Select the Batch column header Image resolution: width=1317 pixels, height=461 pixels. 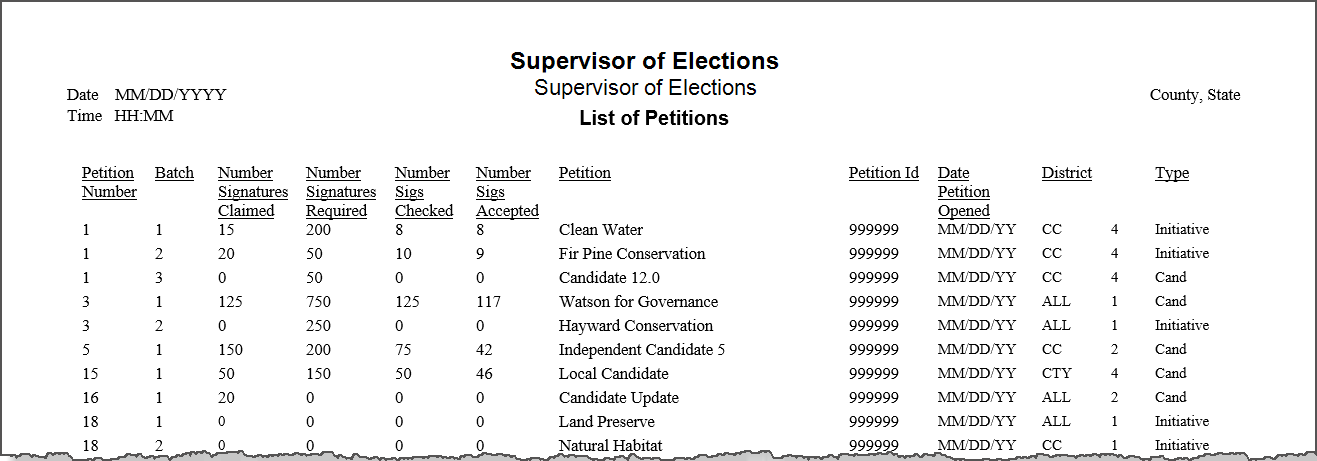coord(174,173)
